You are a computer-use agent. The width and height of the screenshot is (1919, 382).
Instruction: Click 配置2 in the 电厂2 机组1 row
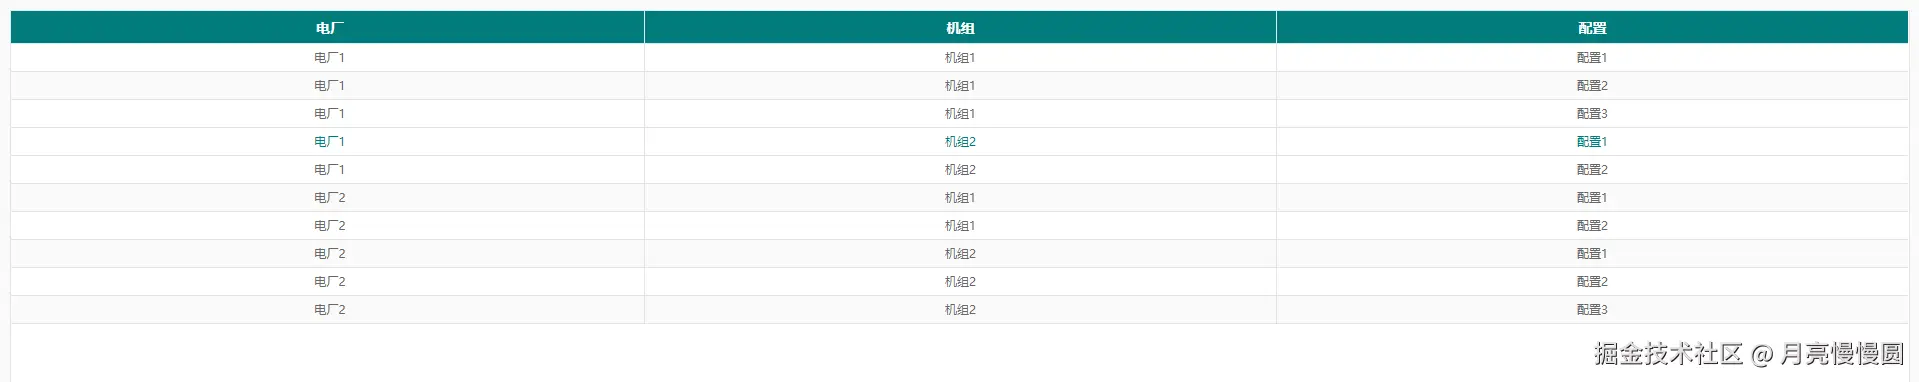click(1592, 226)
